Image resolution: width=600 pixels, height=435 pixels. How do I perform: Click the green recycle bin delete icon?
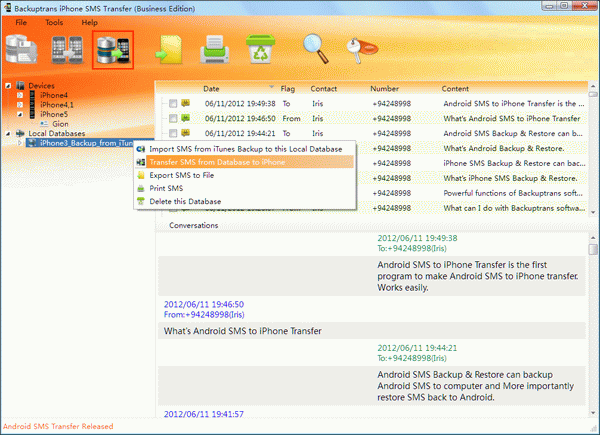pyautogui.click(x=261, y=49)
